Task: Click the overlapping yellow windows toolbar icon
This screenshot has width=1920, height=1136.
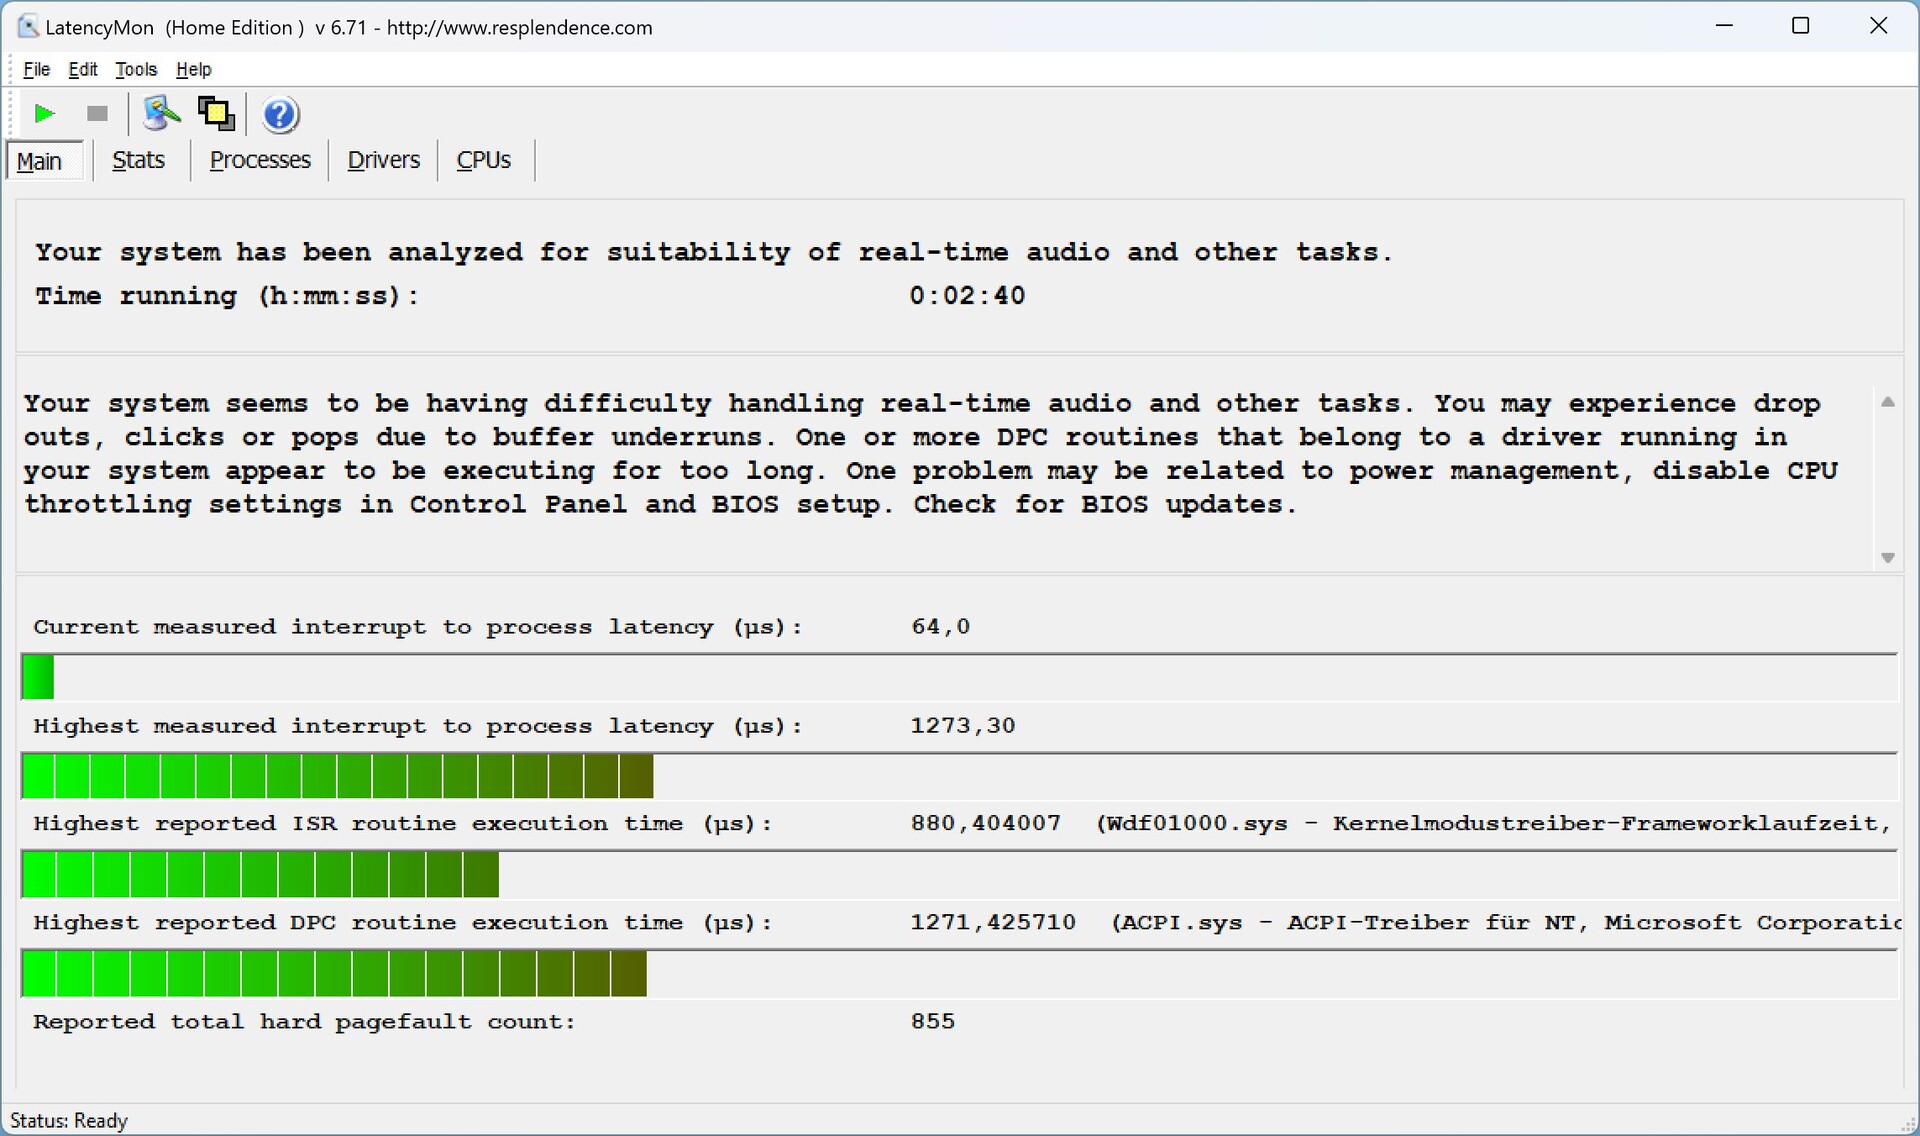Action: click(x=216, y=114)
